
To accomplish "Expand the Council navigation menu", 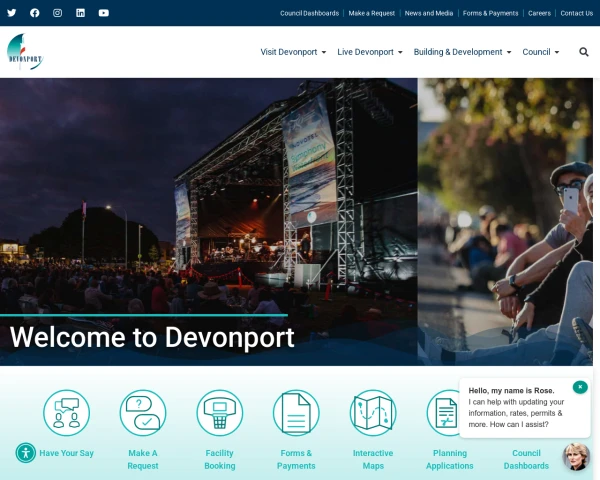I will click(540, 52).
